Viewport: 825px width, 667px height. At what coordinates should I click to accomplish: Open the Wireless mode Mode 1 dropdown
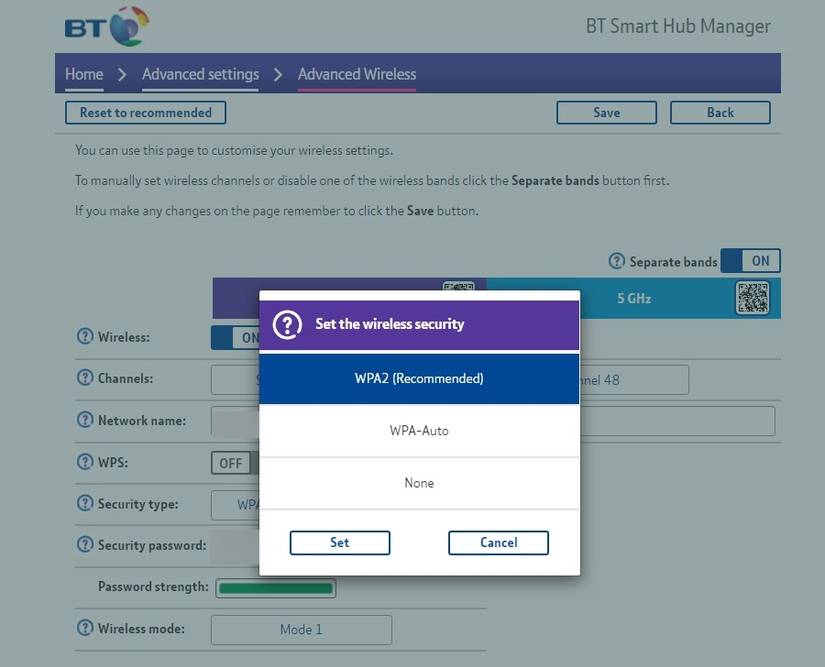[x=300, y=629]
